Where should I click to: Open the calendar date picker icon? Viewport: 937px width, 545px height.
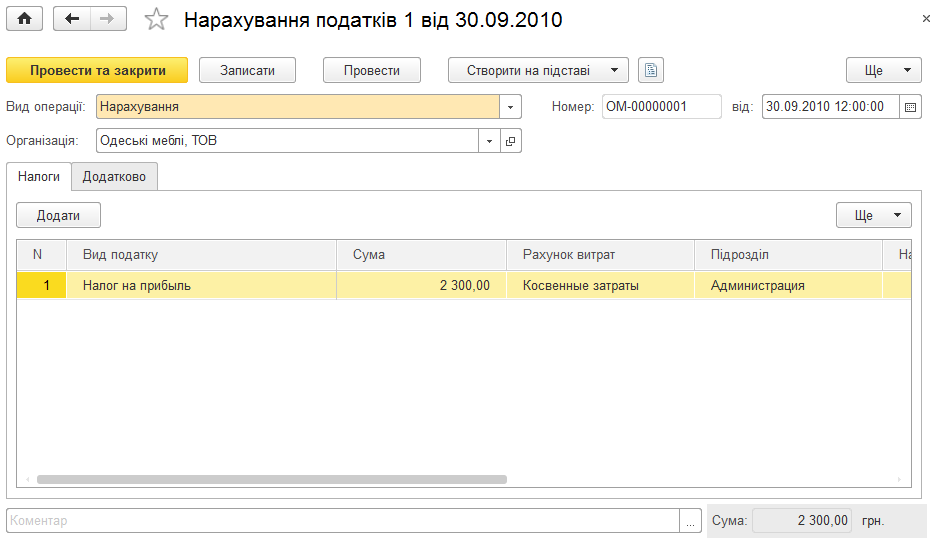pos(910,107)
